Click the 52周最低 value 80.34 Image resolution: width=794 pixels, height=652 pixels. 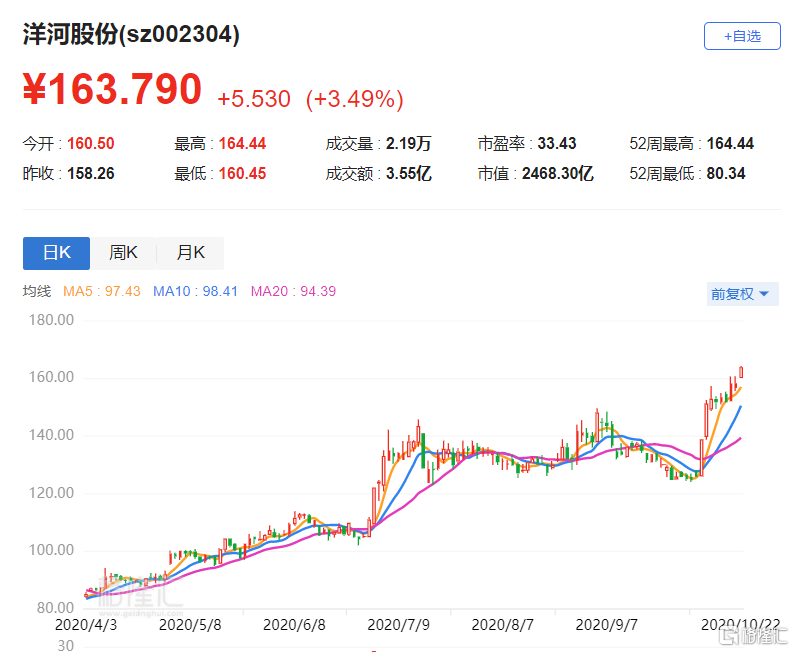[726, 174]
